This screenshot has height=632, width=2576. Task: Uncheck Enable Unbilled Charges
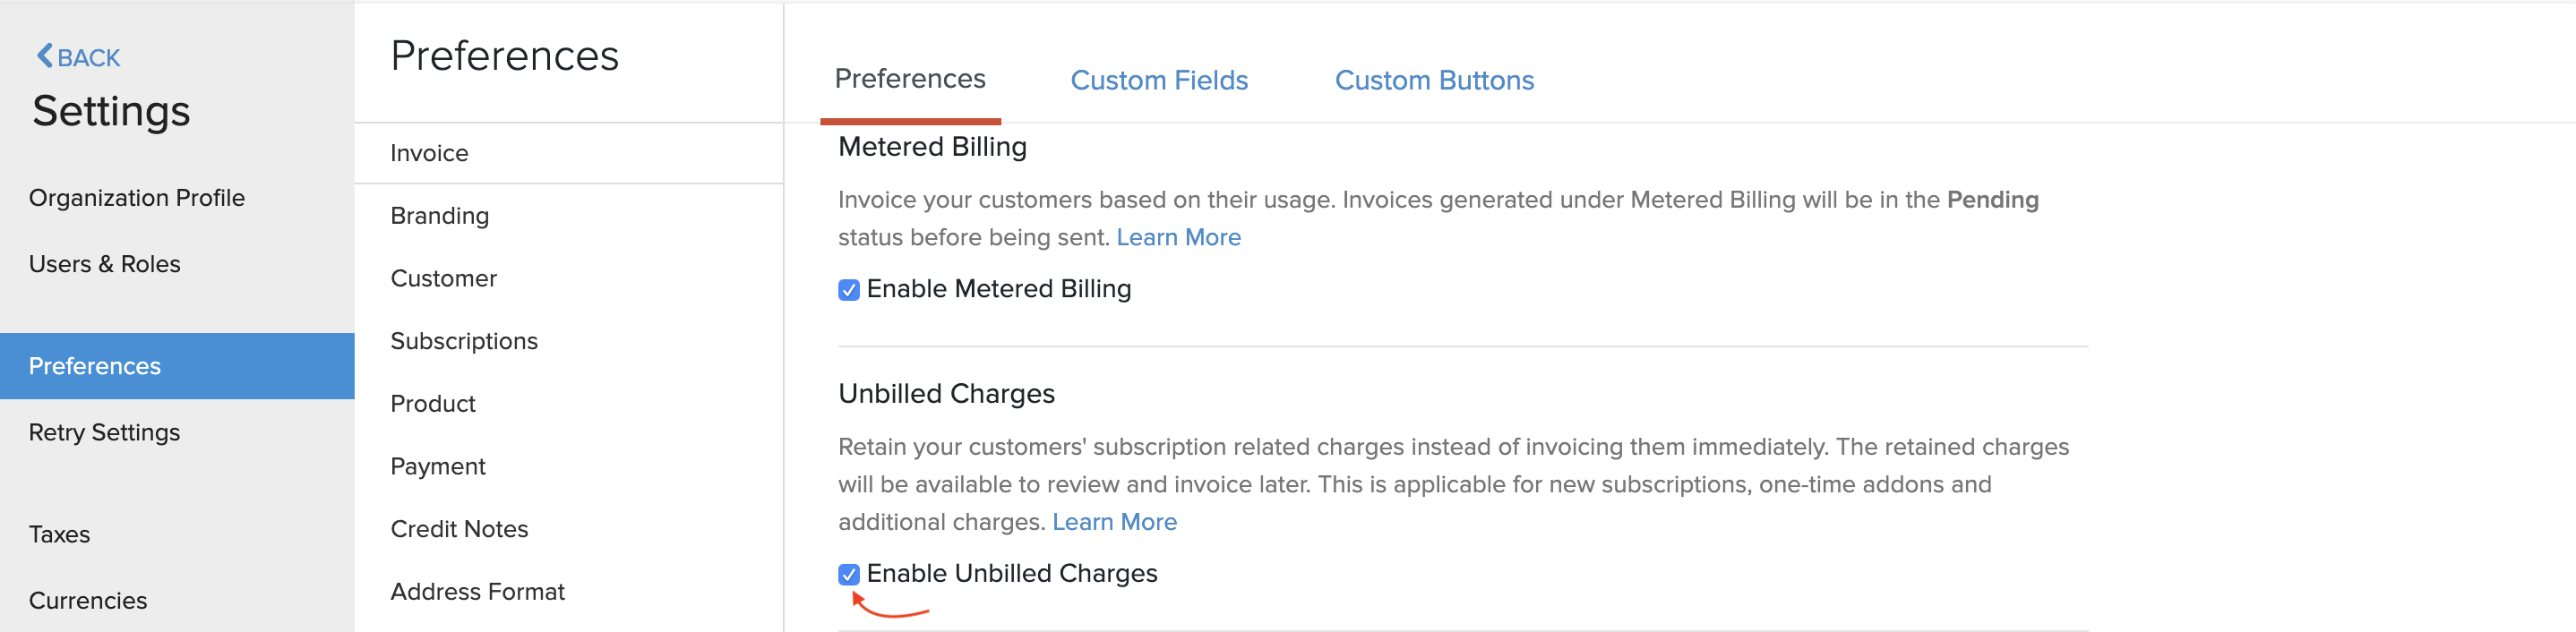click(x=849, y=574)
